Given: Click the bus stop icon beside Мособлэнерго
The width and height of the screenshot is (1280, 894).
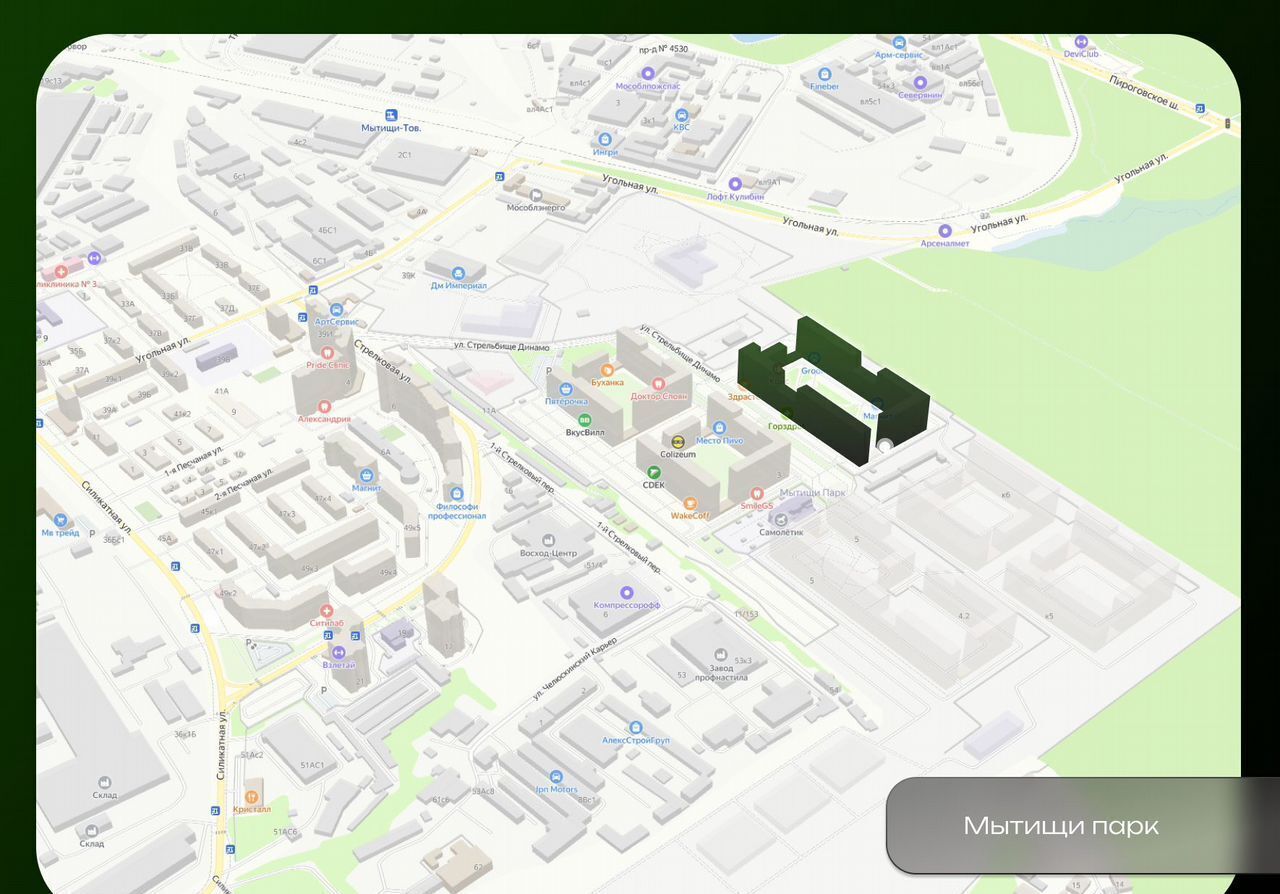Looking at the screenshot, I should coord(499,177).
